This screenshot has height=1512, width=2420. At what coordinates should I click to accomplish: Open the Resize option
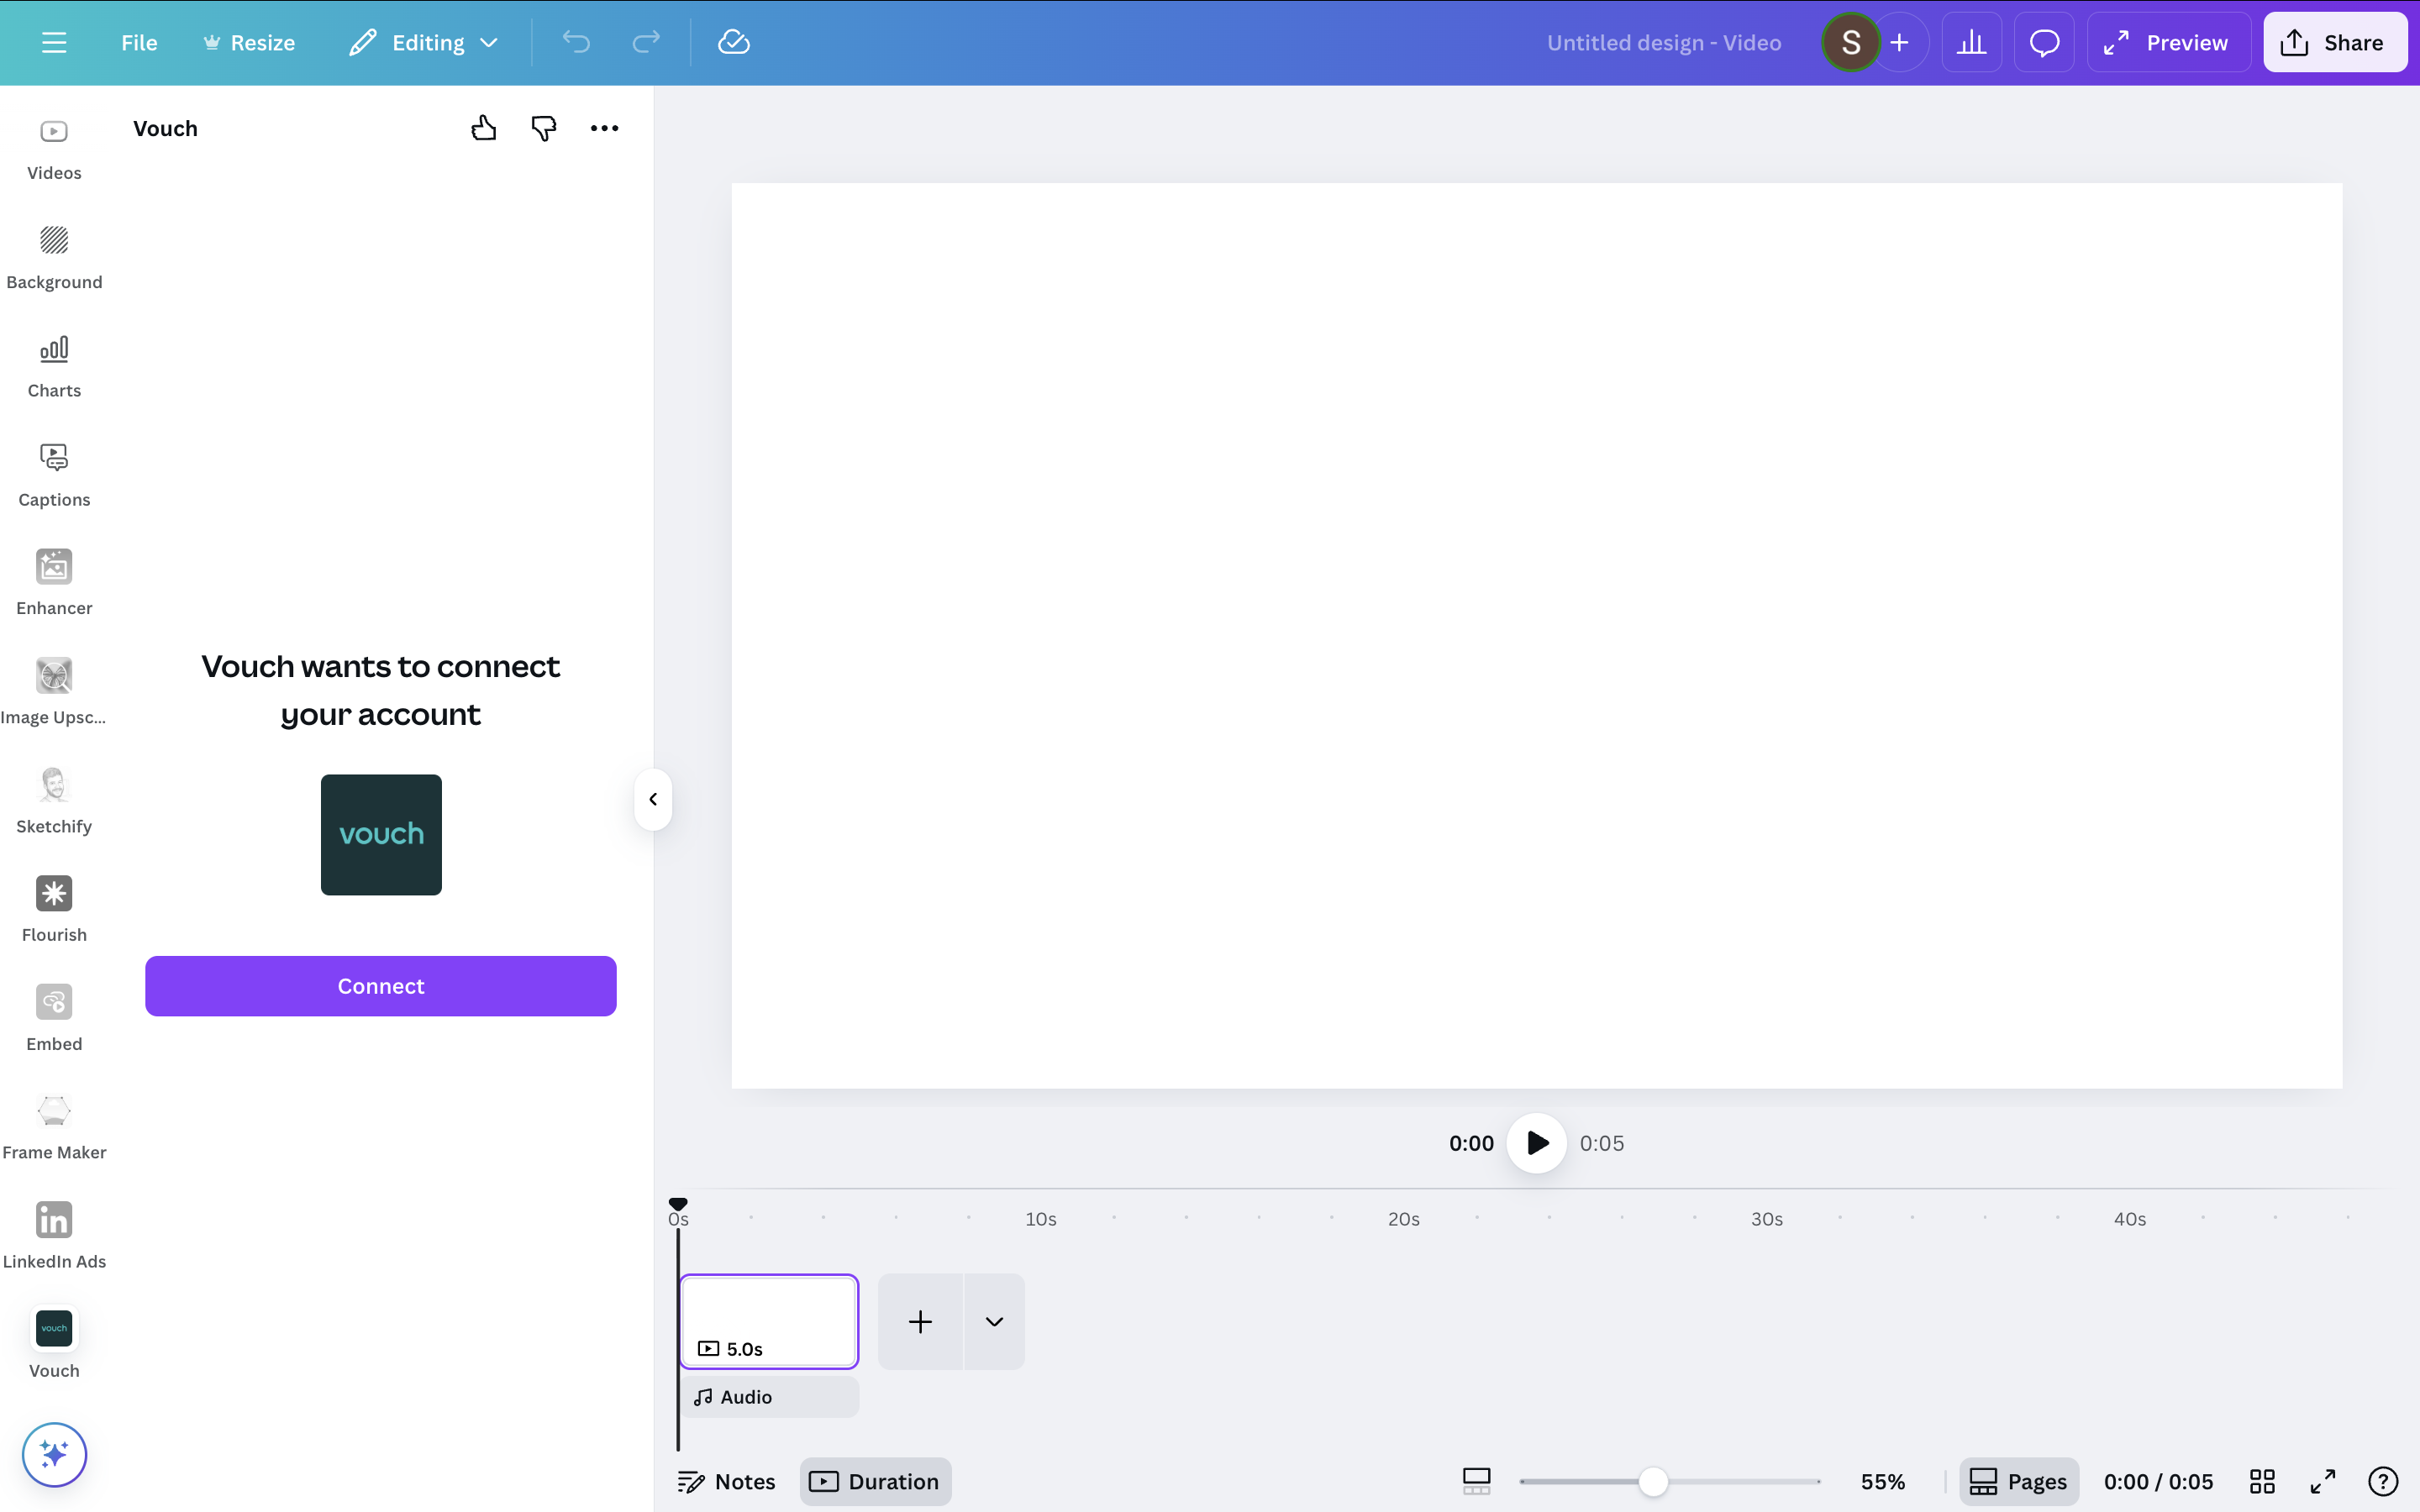tap(249, 42)
